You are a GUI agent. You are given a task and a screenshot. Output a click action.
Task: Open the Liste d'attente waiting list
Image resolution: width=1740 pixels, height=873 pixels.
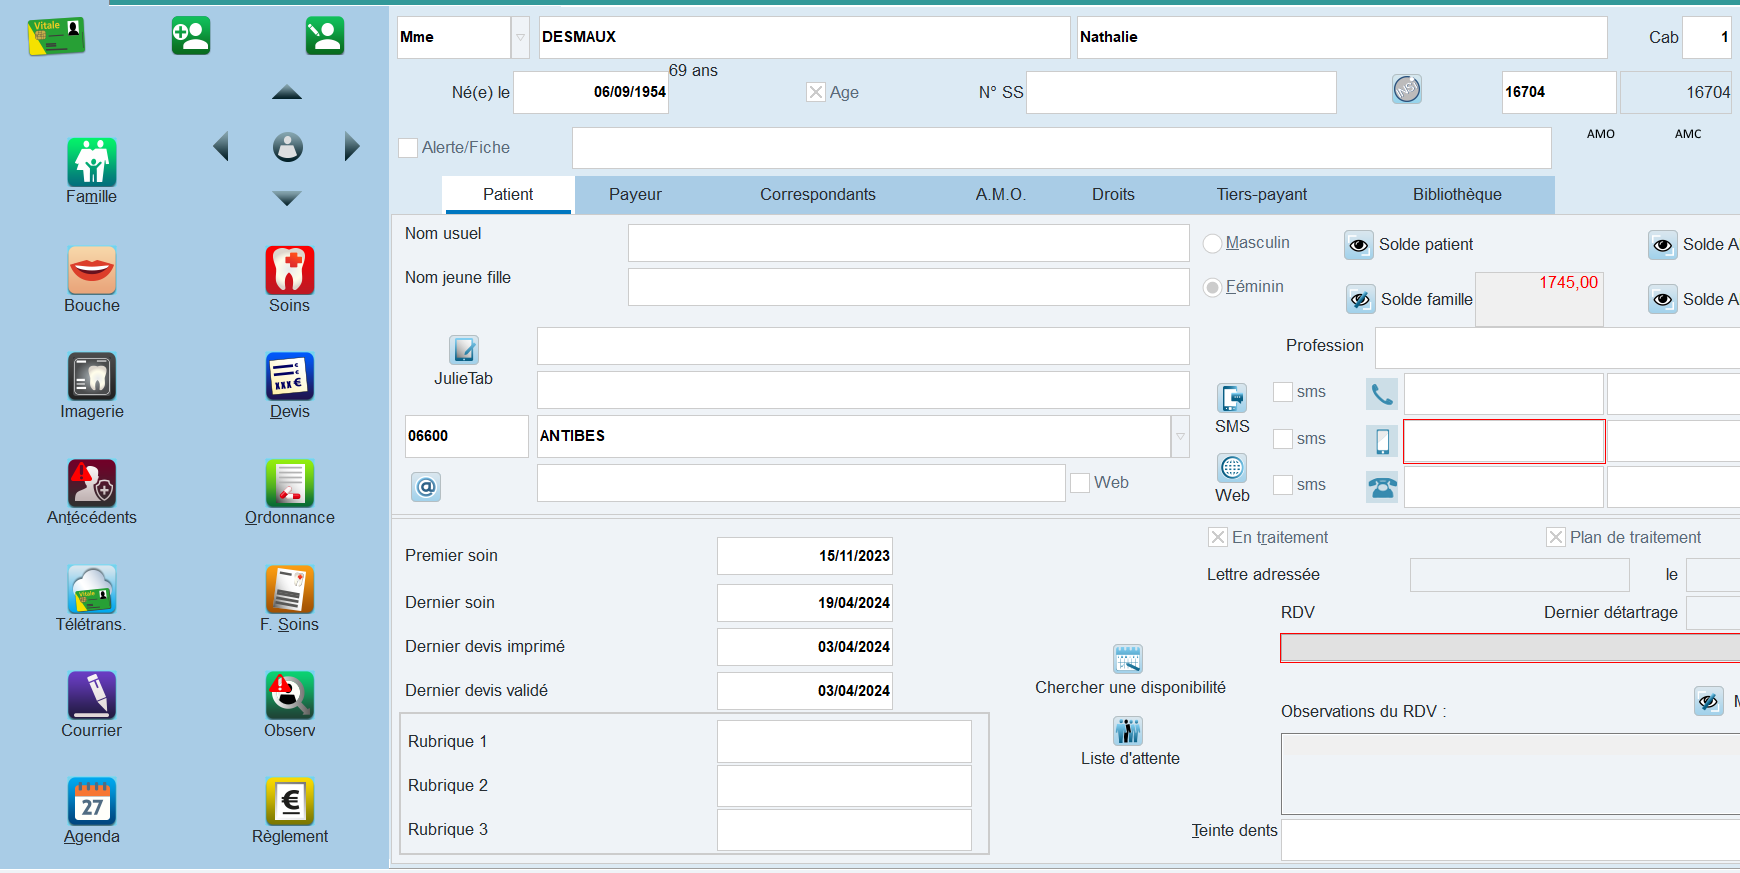1128,731
